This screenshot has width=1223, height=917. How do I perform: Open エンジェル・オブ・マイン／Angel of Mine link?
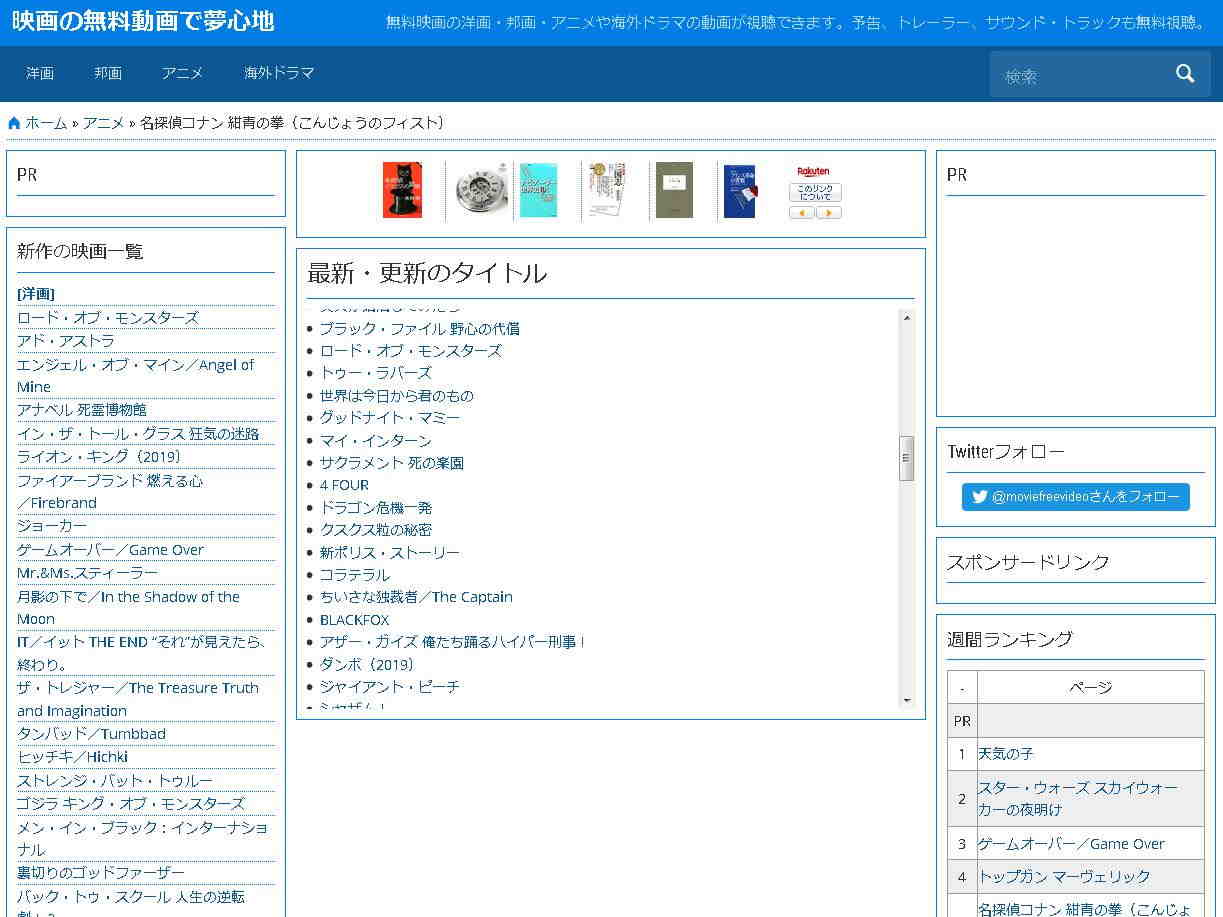pyautogui.click(x=136, y=375)
